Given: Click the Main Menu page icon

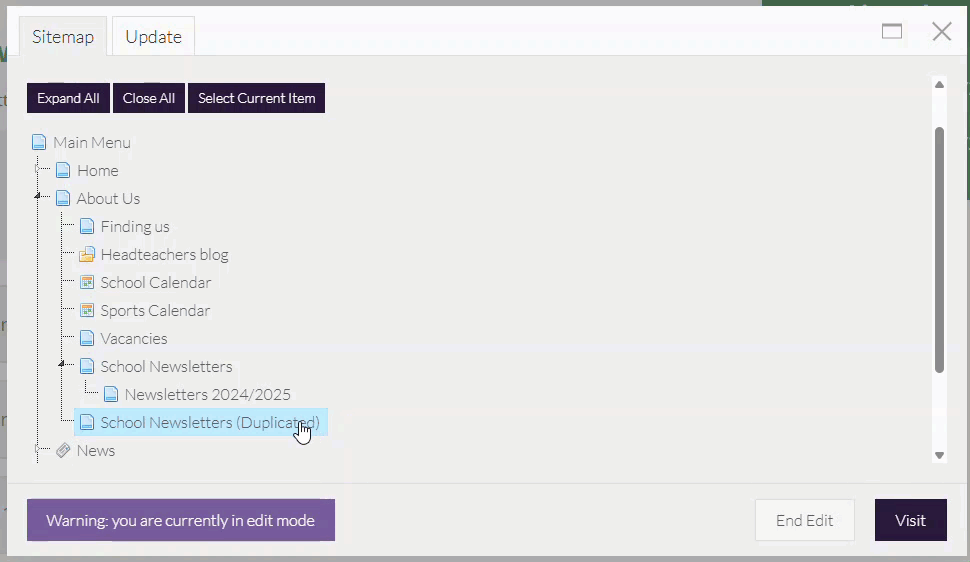Looking at the screenshot, I should pos(39,143).
